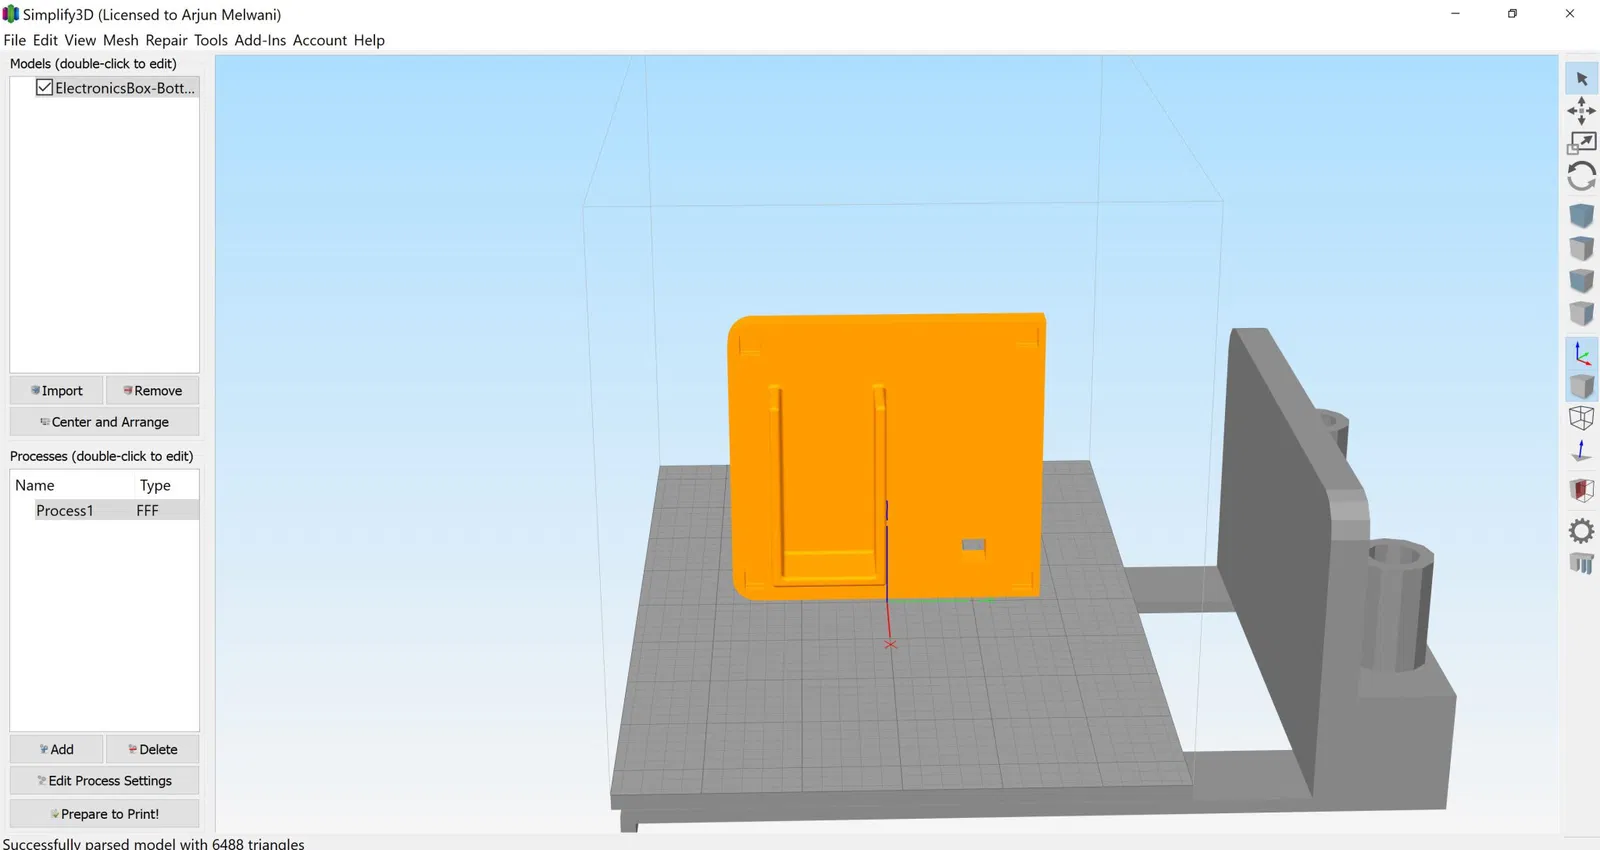This screenshot has height=850, width=1600.
Task: Open Edit Process Settings
Action: coord(104,781)
